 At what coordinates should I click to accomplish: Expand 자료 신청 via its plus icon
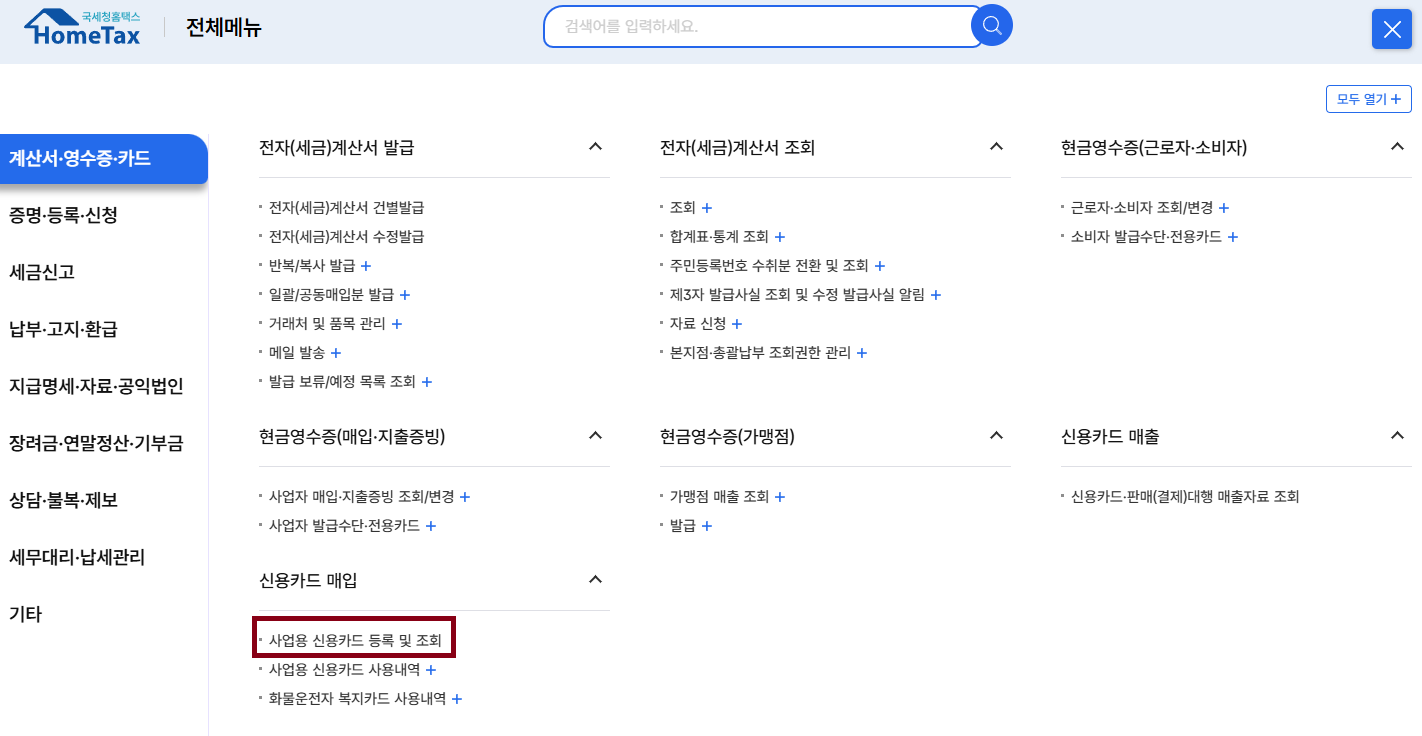[737, 323]
